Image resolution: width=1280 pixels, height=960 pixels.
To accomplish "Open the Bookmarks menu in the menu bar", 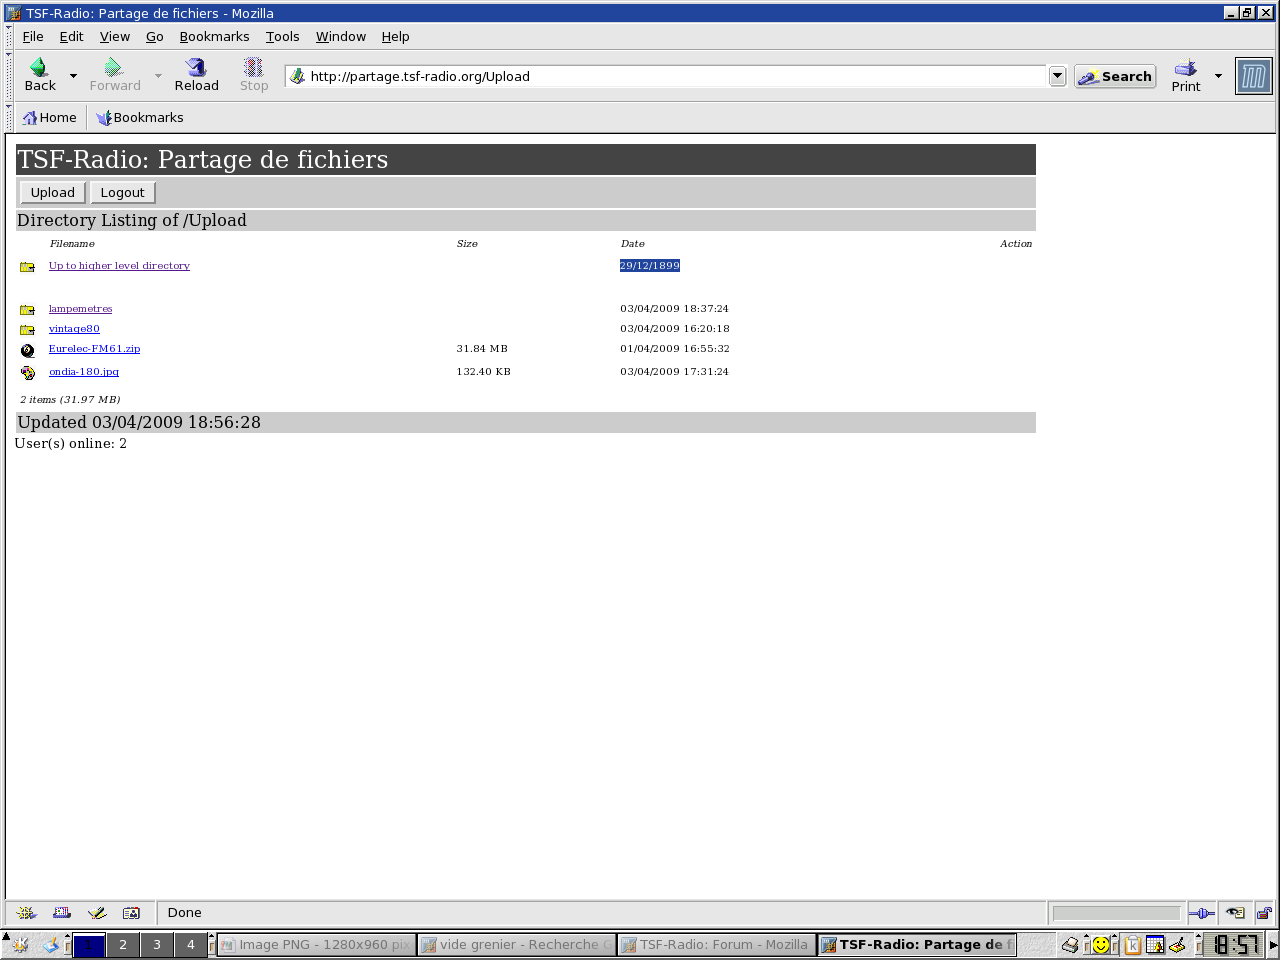I will click(x=214, y=36).
